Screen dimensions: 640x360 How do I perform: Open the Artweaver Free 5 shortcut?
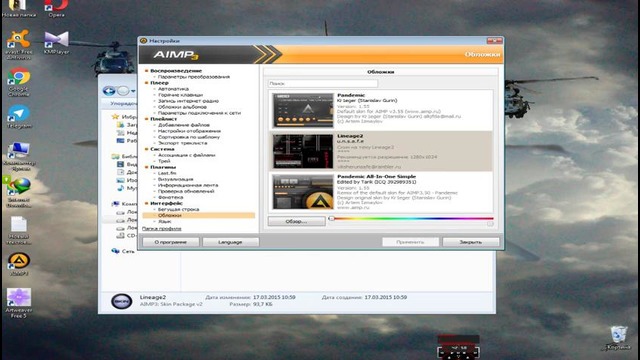tap(19, 302)
